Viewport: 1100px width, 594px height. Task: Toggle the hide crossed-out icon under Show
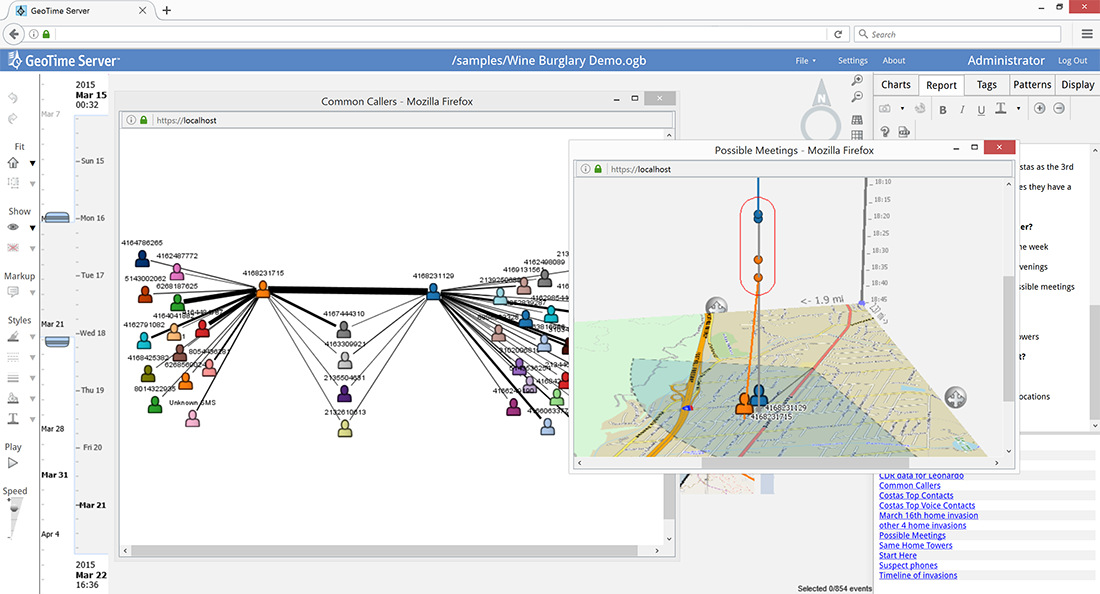click(13, 248)
